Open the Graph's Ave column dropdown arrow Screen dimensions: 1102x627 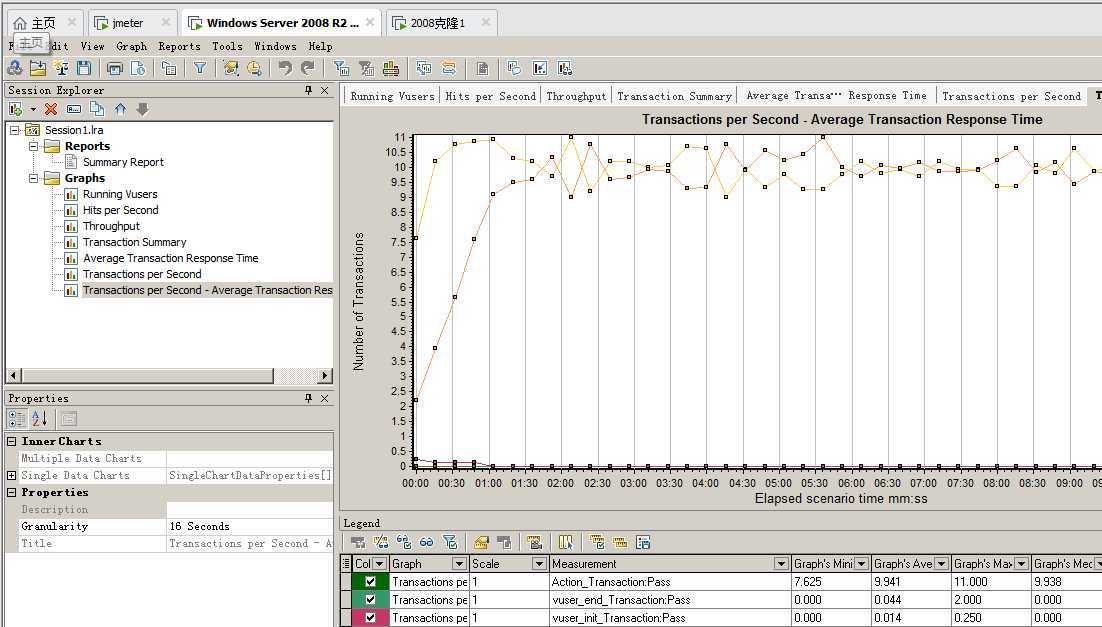pos(941,564)
